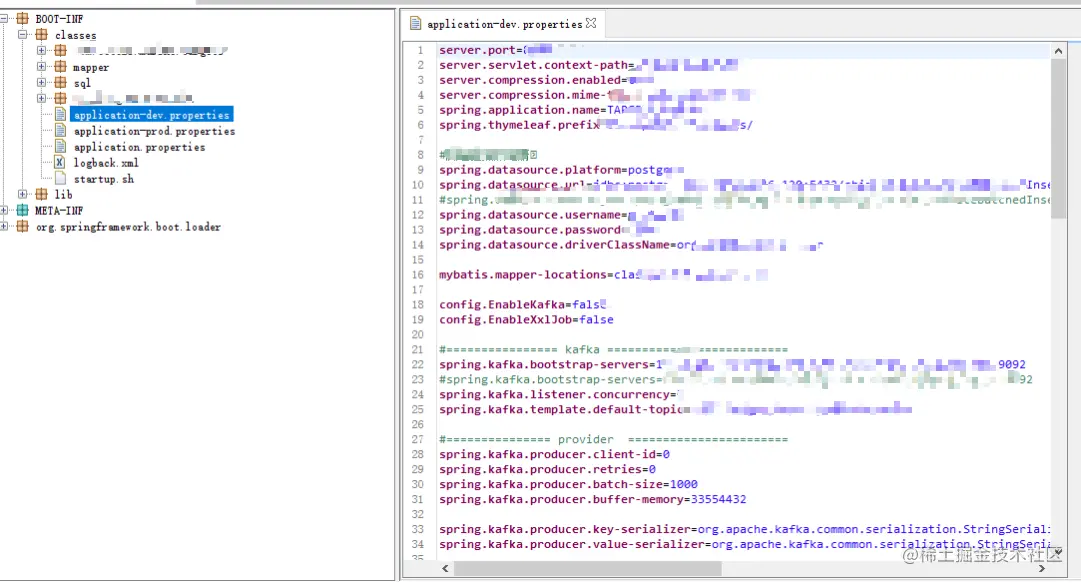Click the editor's scroll-down arrow

1057,552
